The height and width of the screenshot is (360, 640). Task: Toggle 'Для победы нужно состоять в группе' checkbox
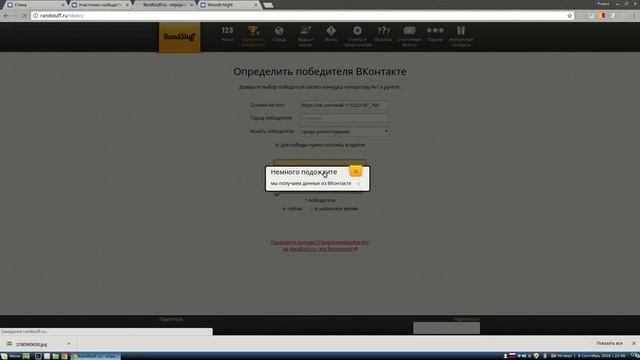(277, 145)
